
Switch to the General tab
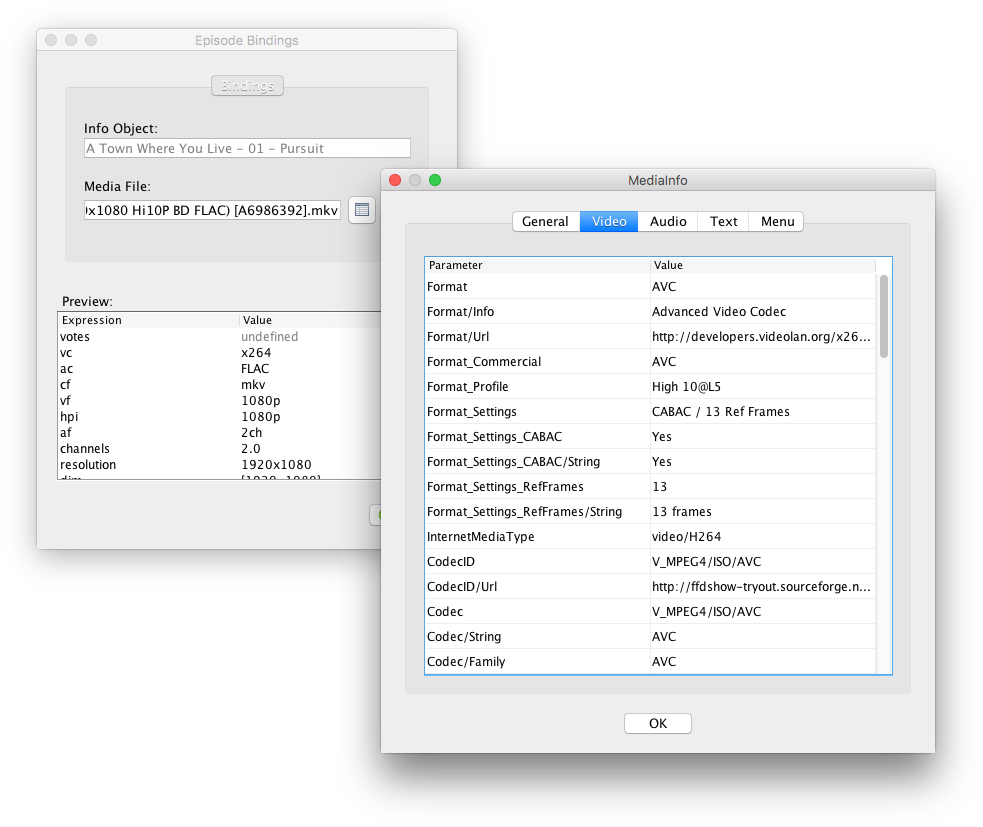545,221
